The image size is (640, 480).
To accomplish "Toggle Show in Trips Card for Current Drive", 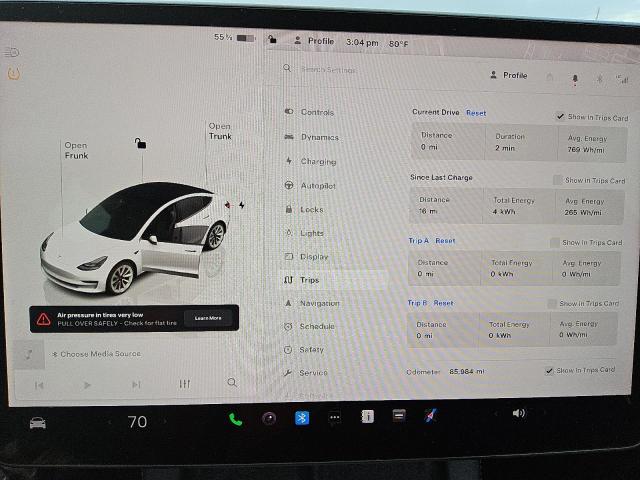I will (x=560, y=116).
